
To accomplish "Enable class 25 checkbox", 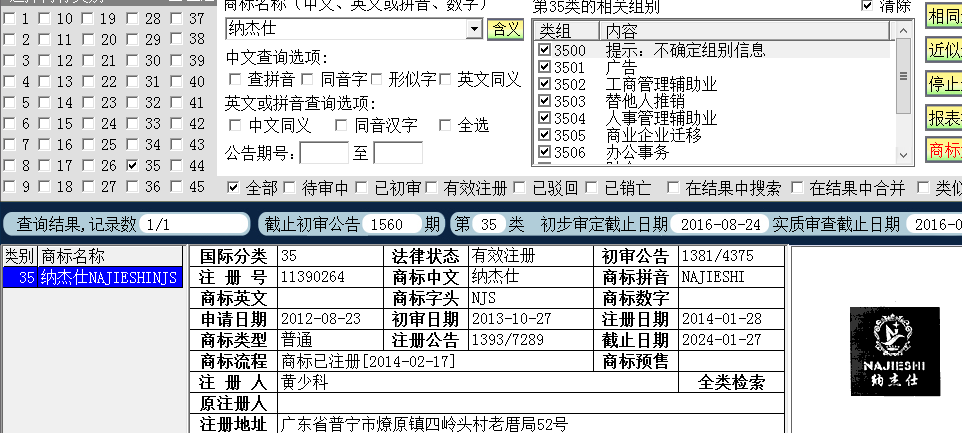I will [89, 145].
